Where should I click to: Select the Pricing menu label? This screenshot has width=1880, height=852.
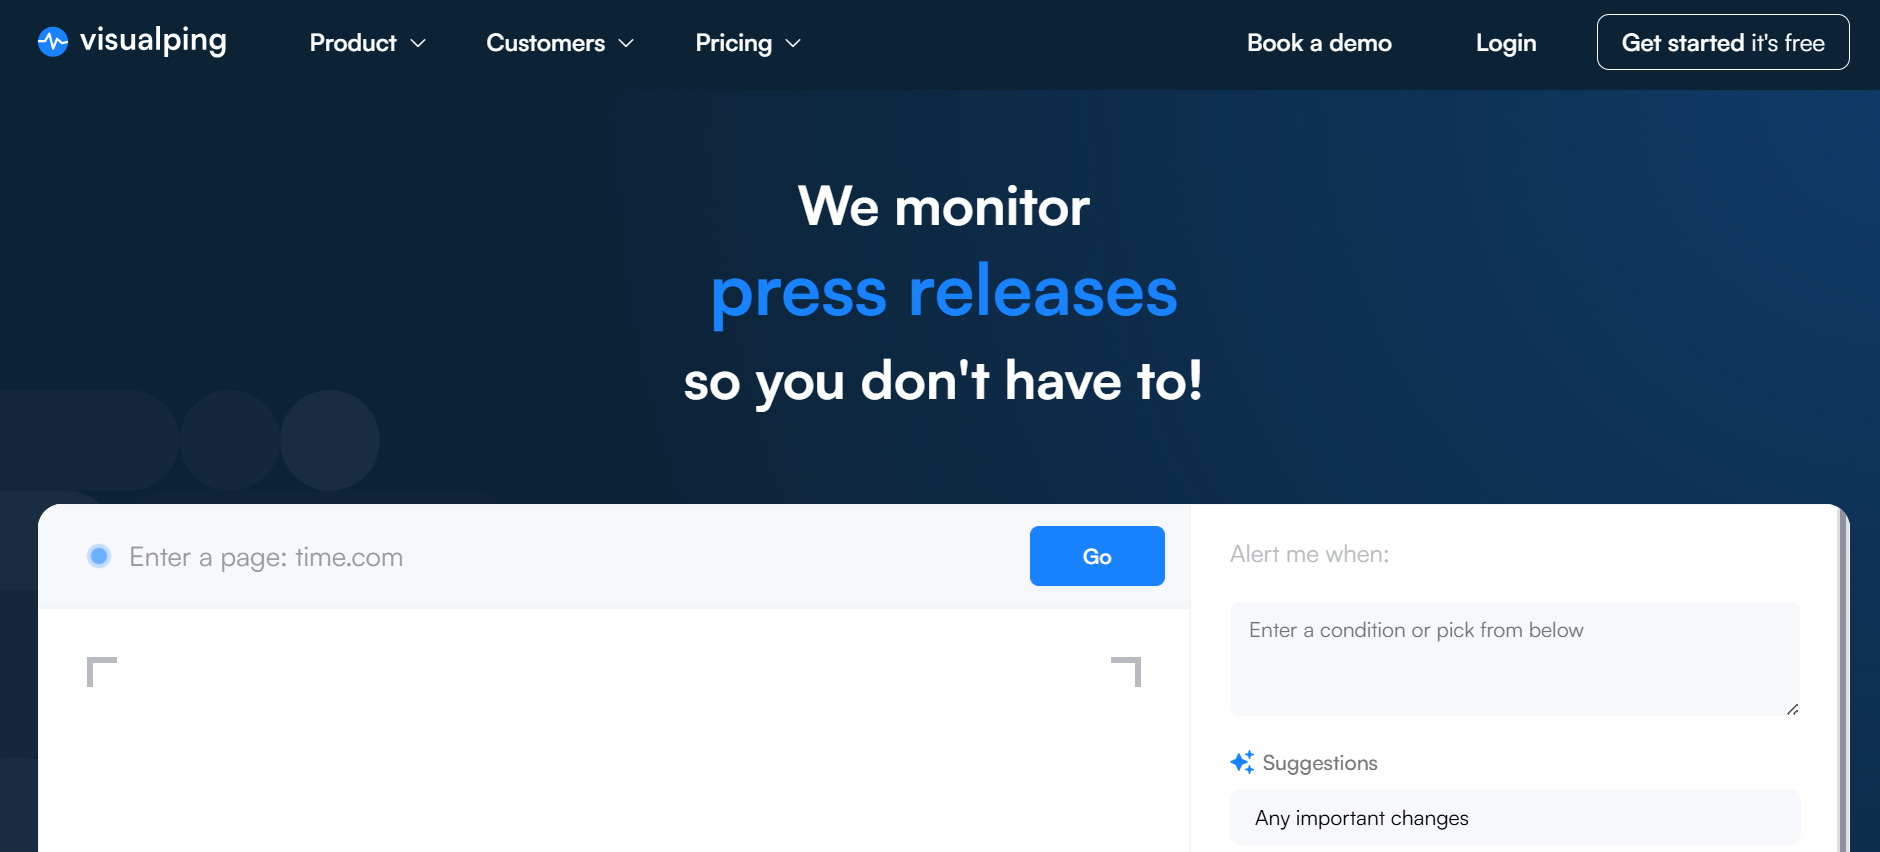click(x=733, y=43)
